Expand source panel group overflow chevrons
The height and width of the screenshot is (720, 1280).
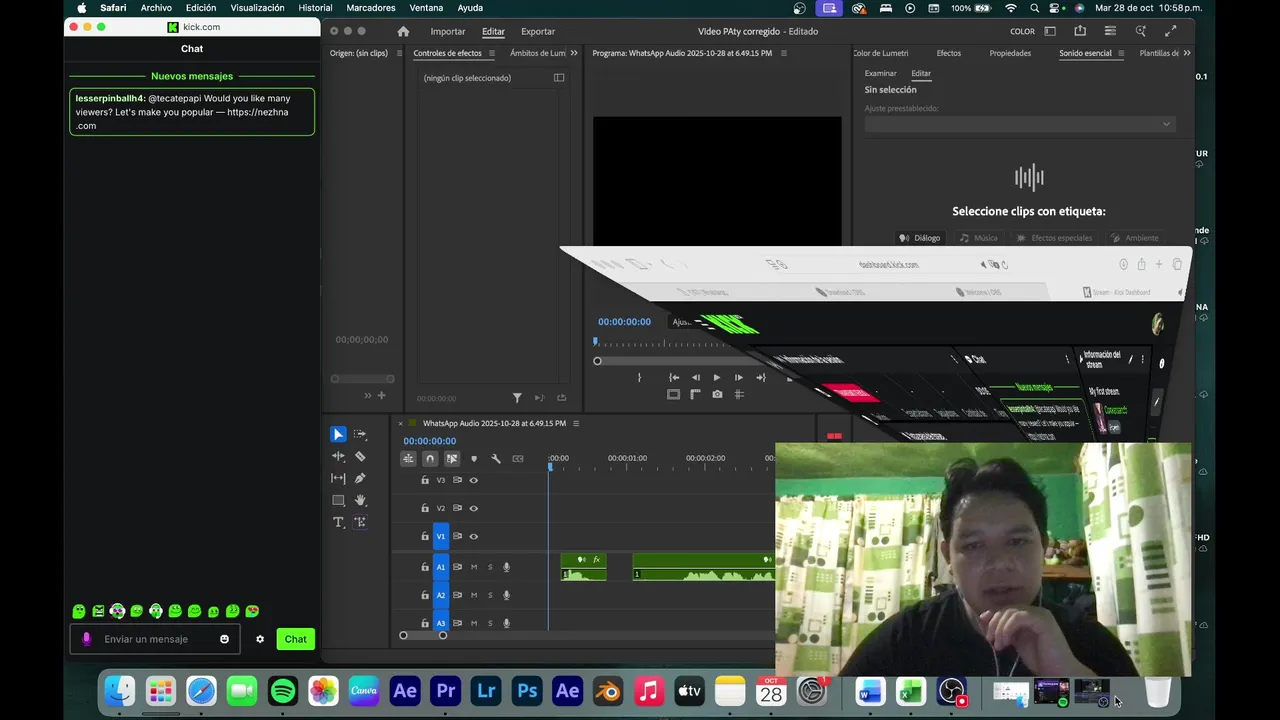pos(574,53)
